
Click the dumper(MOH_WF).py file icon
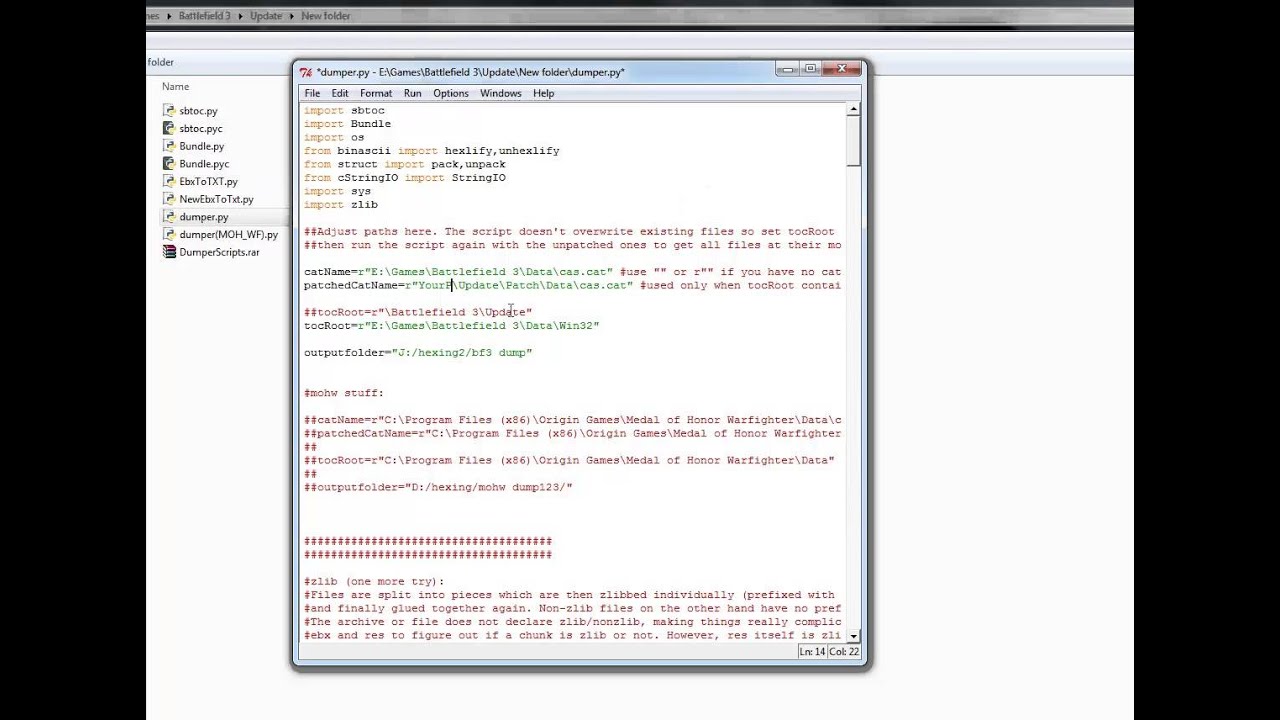[x=169, y=234]
